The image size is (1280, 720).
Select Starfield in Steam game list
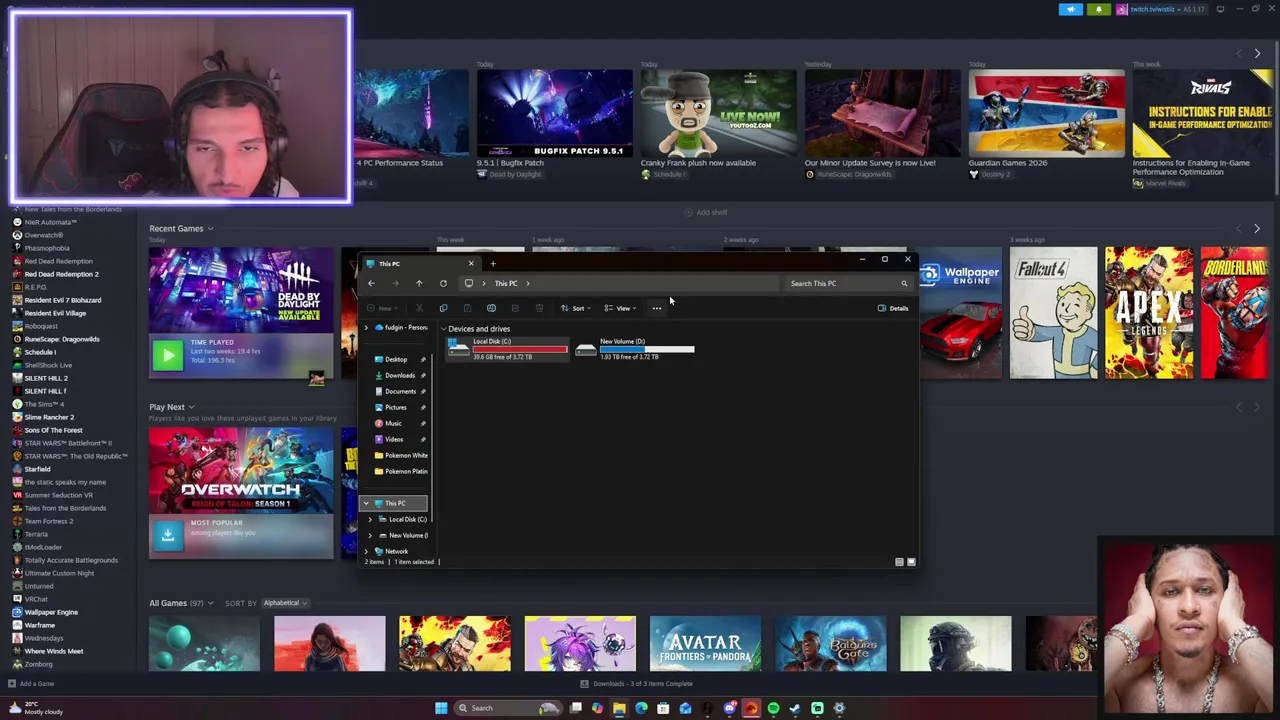(x=37, y=469)
